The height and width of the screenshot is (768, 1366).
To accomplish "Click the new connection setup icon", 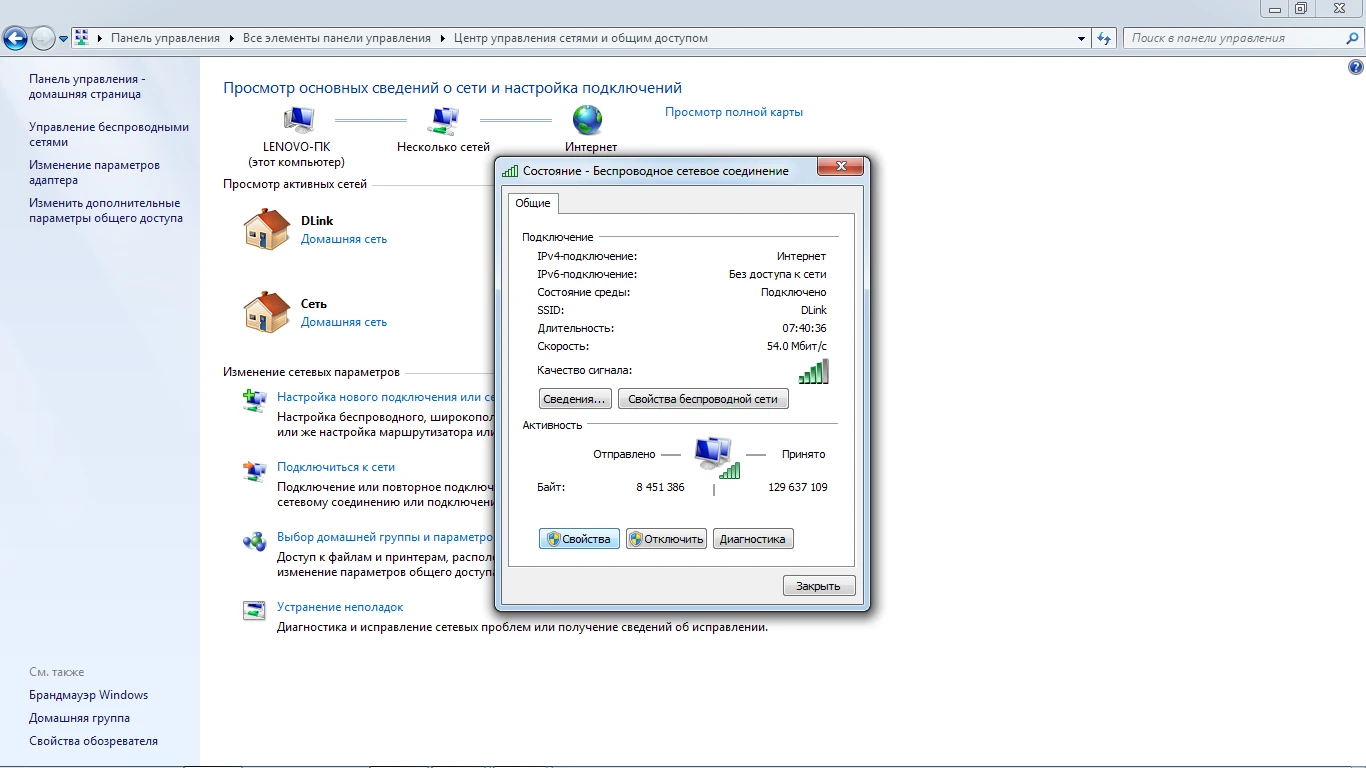I will [x=253, y=400].
